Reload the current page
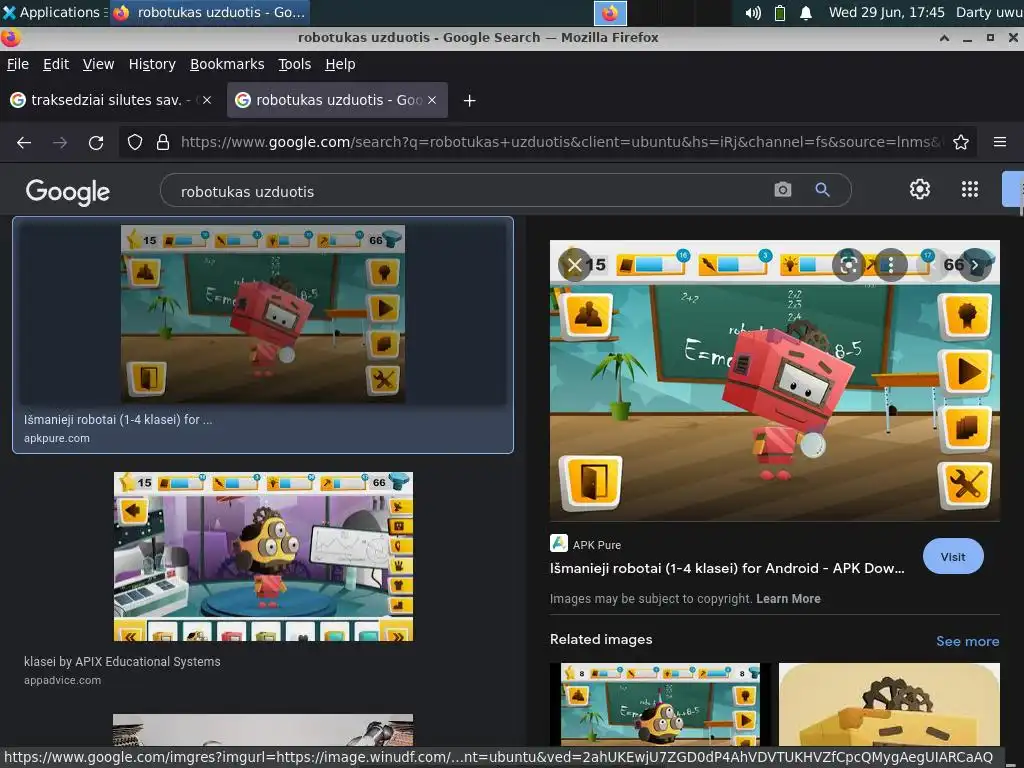 click(x=96, y=142)
